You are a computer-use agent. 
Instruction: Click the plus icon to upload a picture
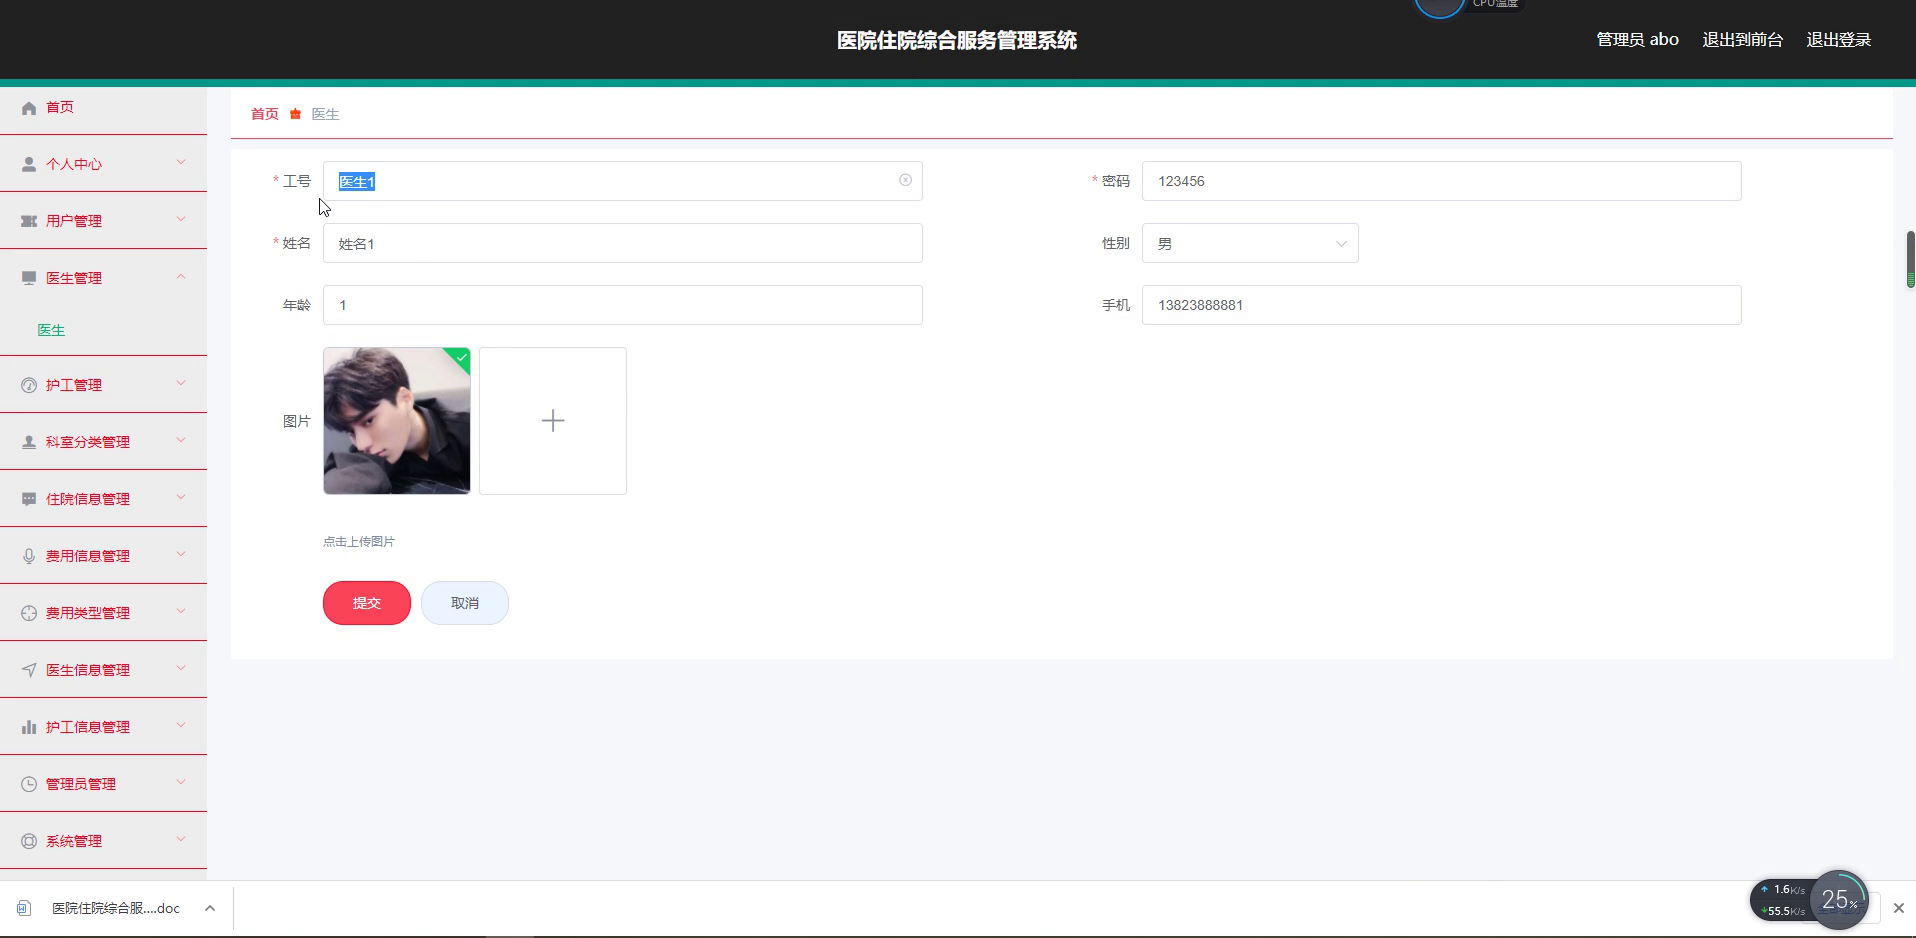point(553,421)
